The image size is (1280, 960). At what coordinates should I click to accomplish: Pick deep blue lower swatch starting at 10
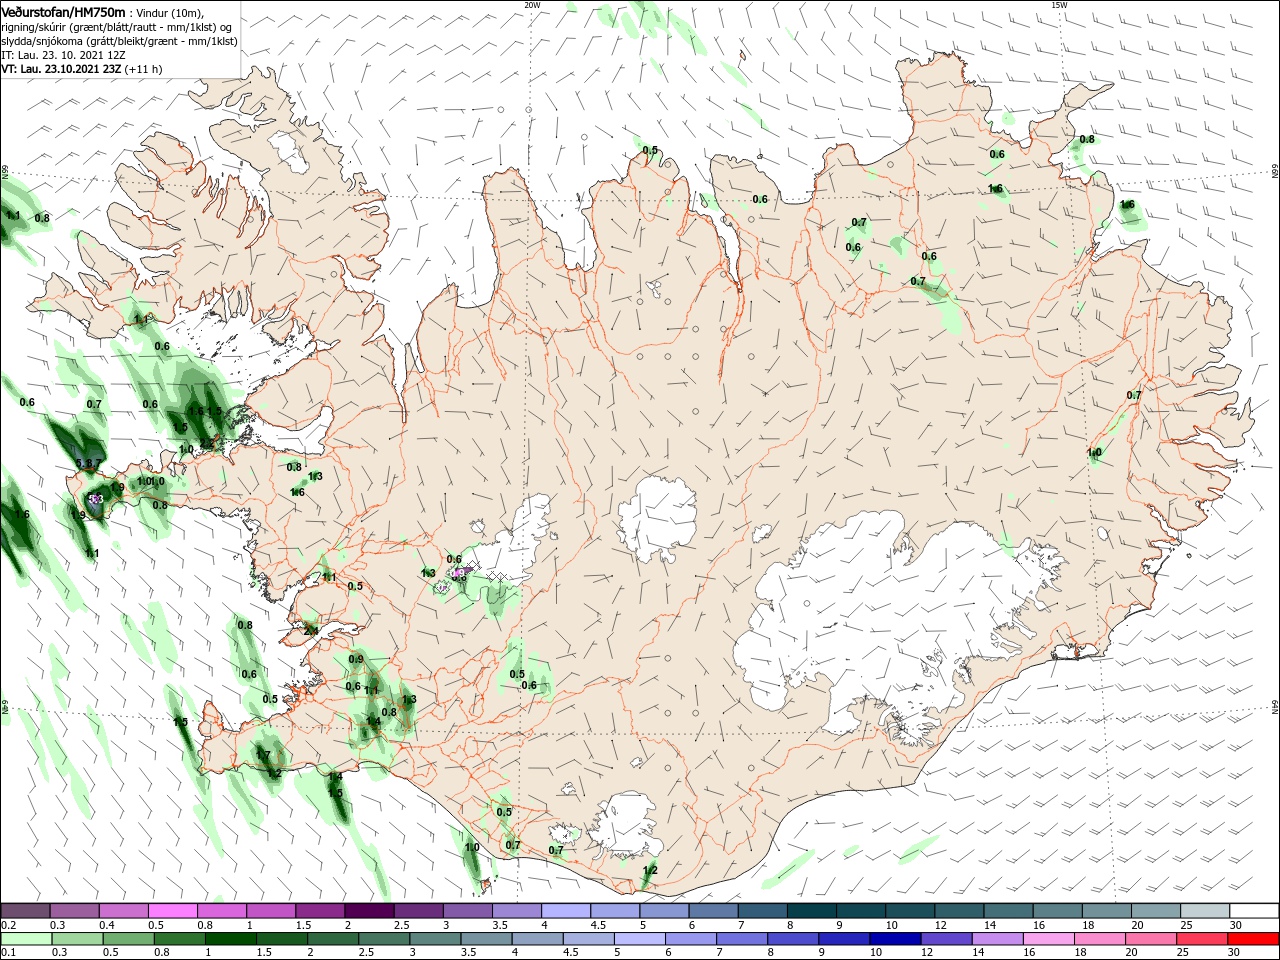(894, 939)
